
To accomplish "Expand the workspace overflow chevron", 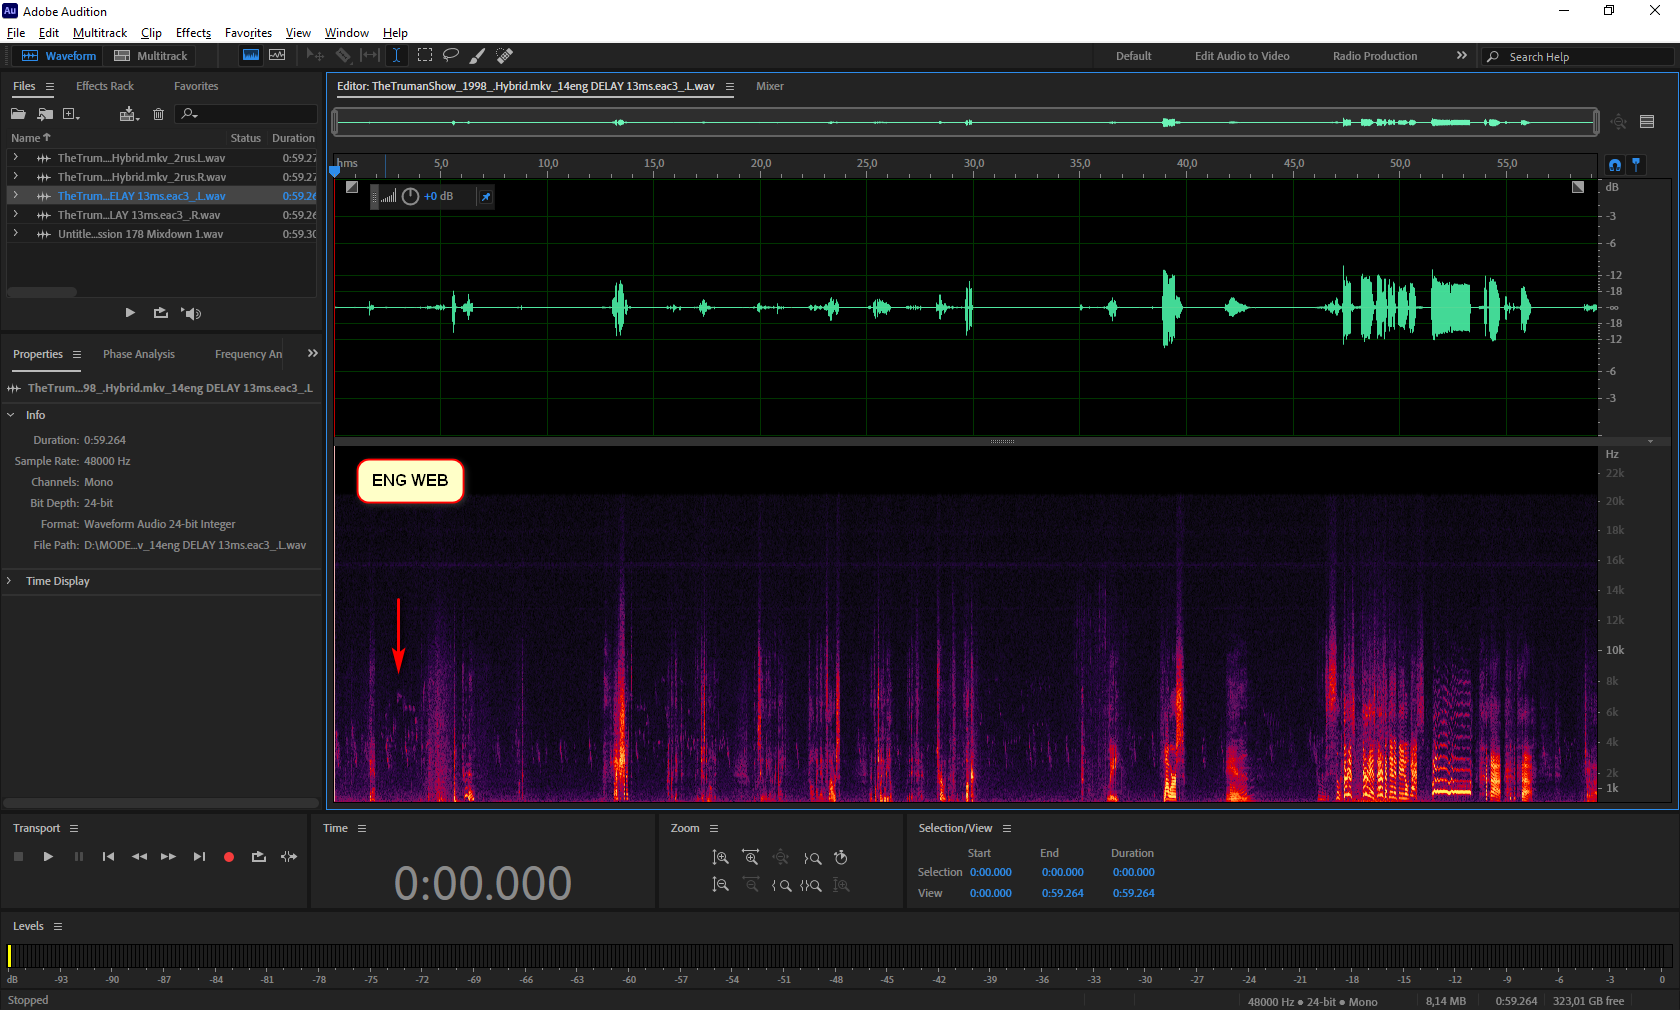I will (1461, 56).
